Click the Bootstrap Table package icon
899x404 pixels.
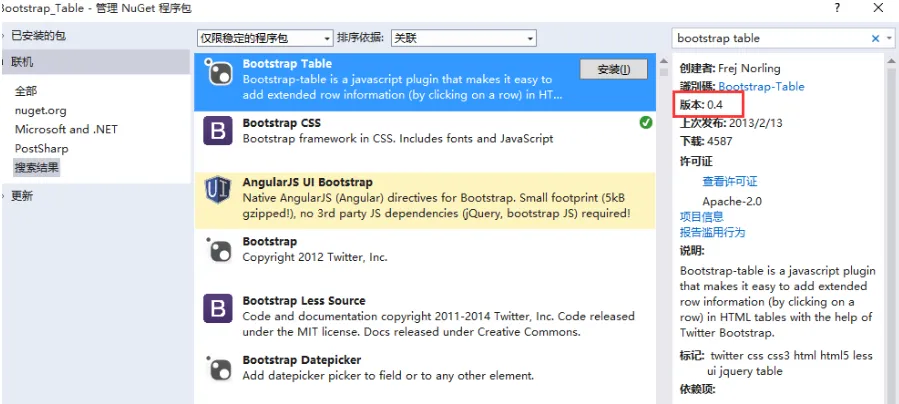[x=218, y=73]
